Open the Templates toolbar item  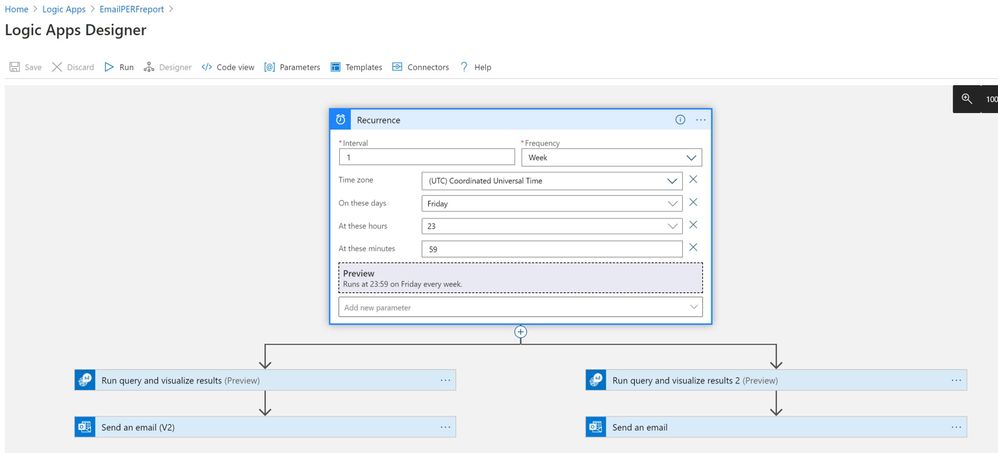[356, 67]
